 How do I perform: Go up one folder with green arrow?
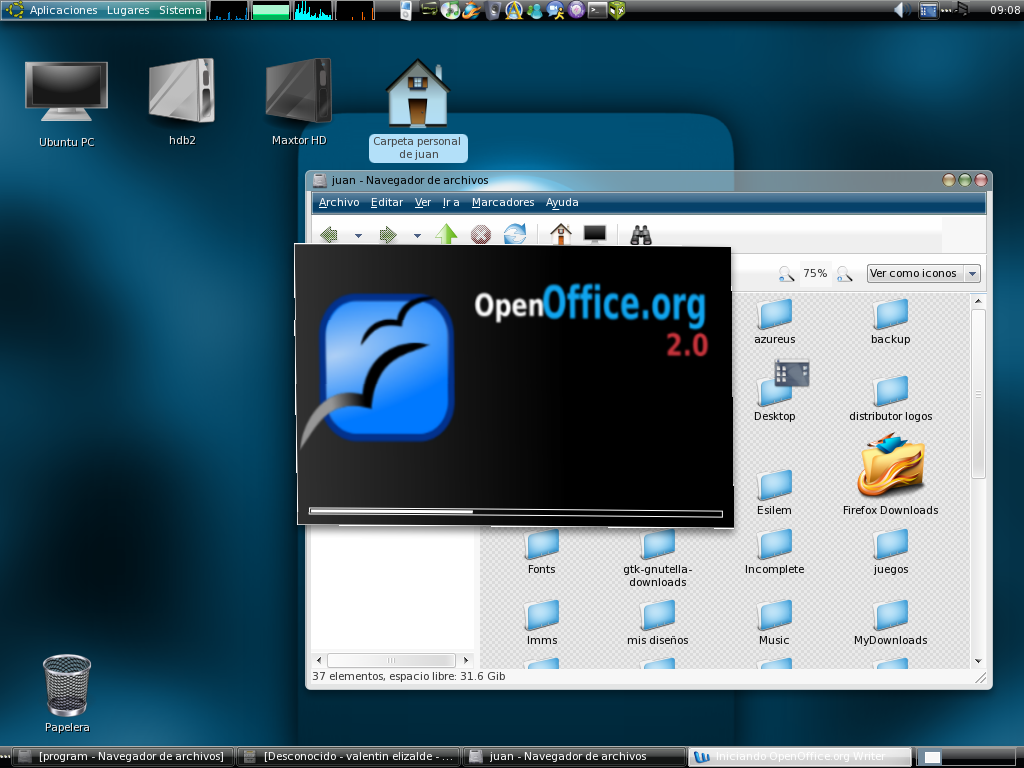click(446, 234)
